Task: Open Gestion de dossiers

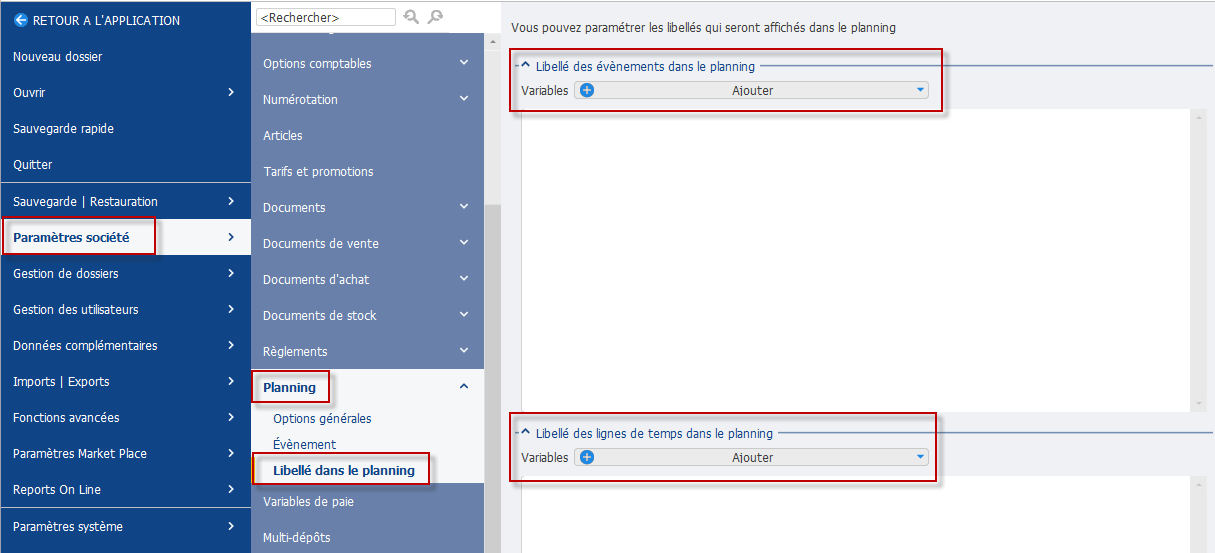Action: (x=125, y=273)
